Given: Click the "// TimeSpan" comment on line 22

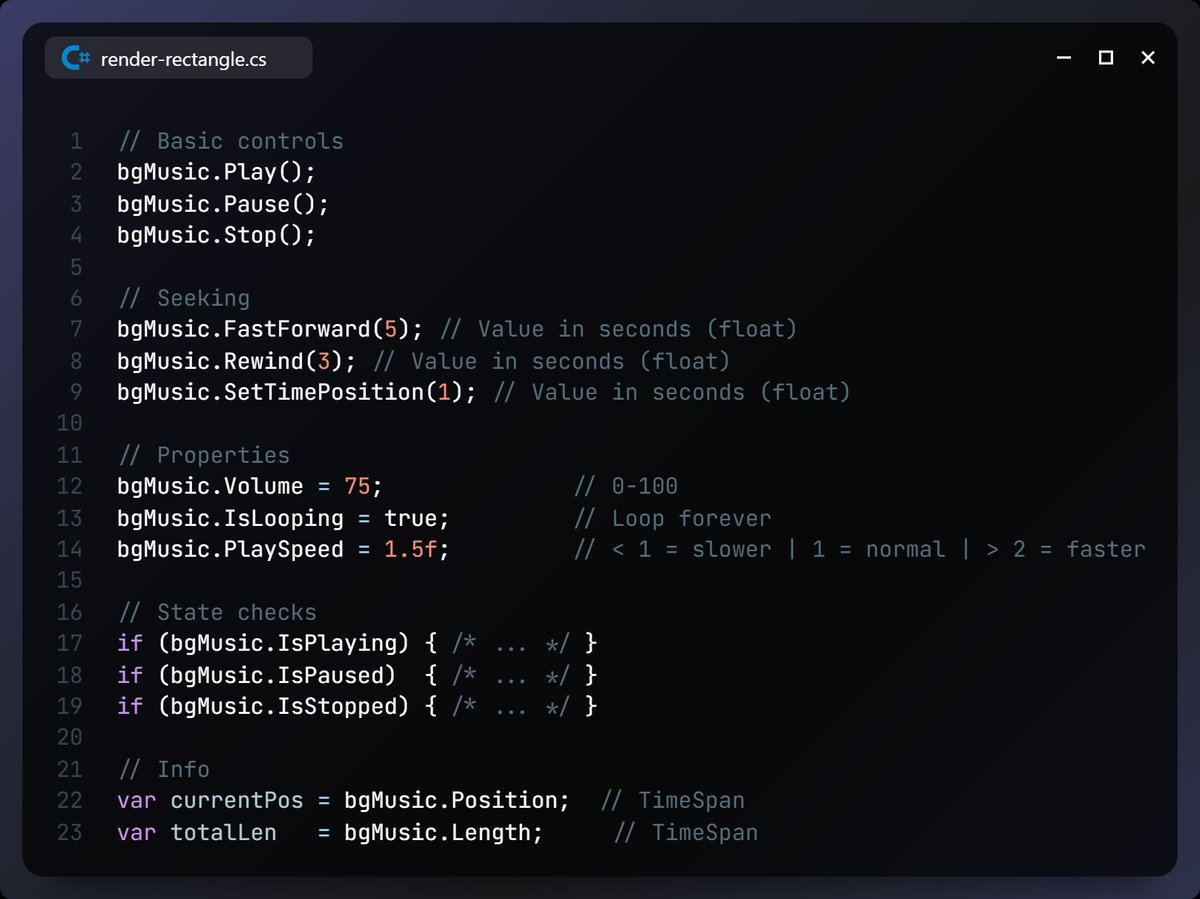Looking at the screenshot, I should click(x=672, y=800).
